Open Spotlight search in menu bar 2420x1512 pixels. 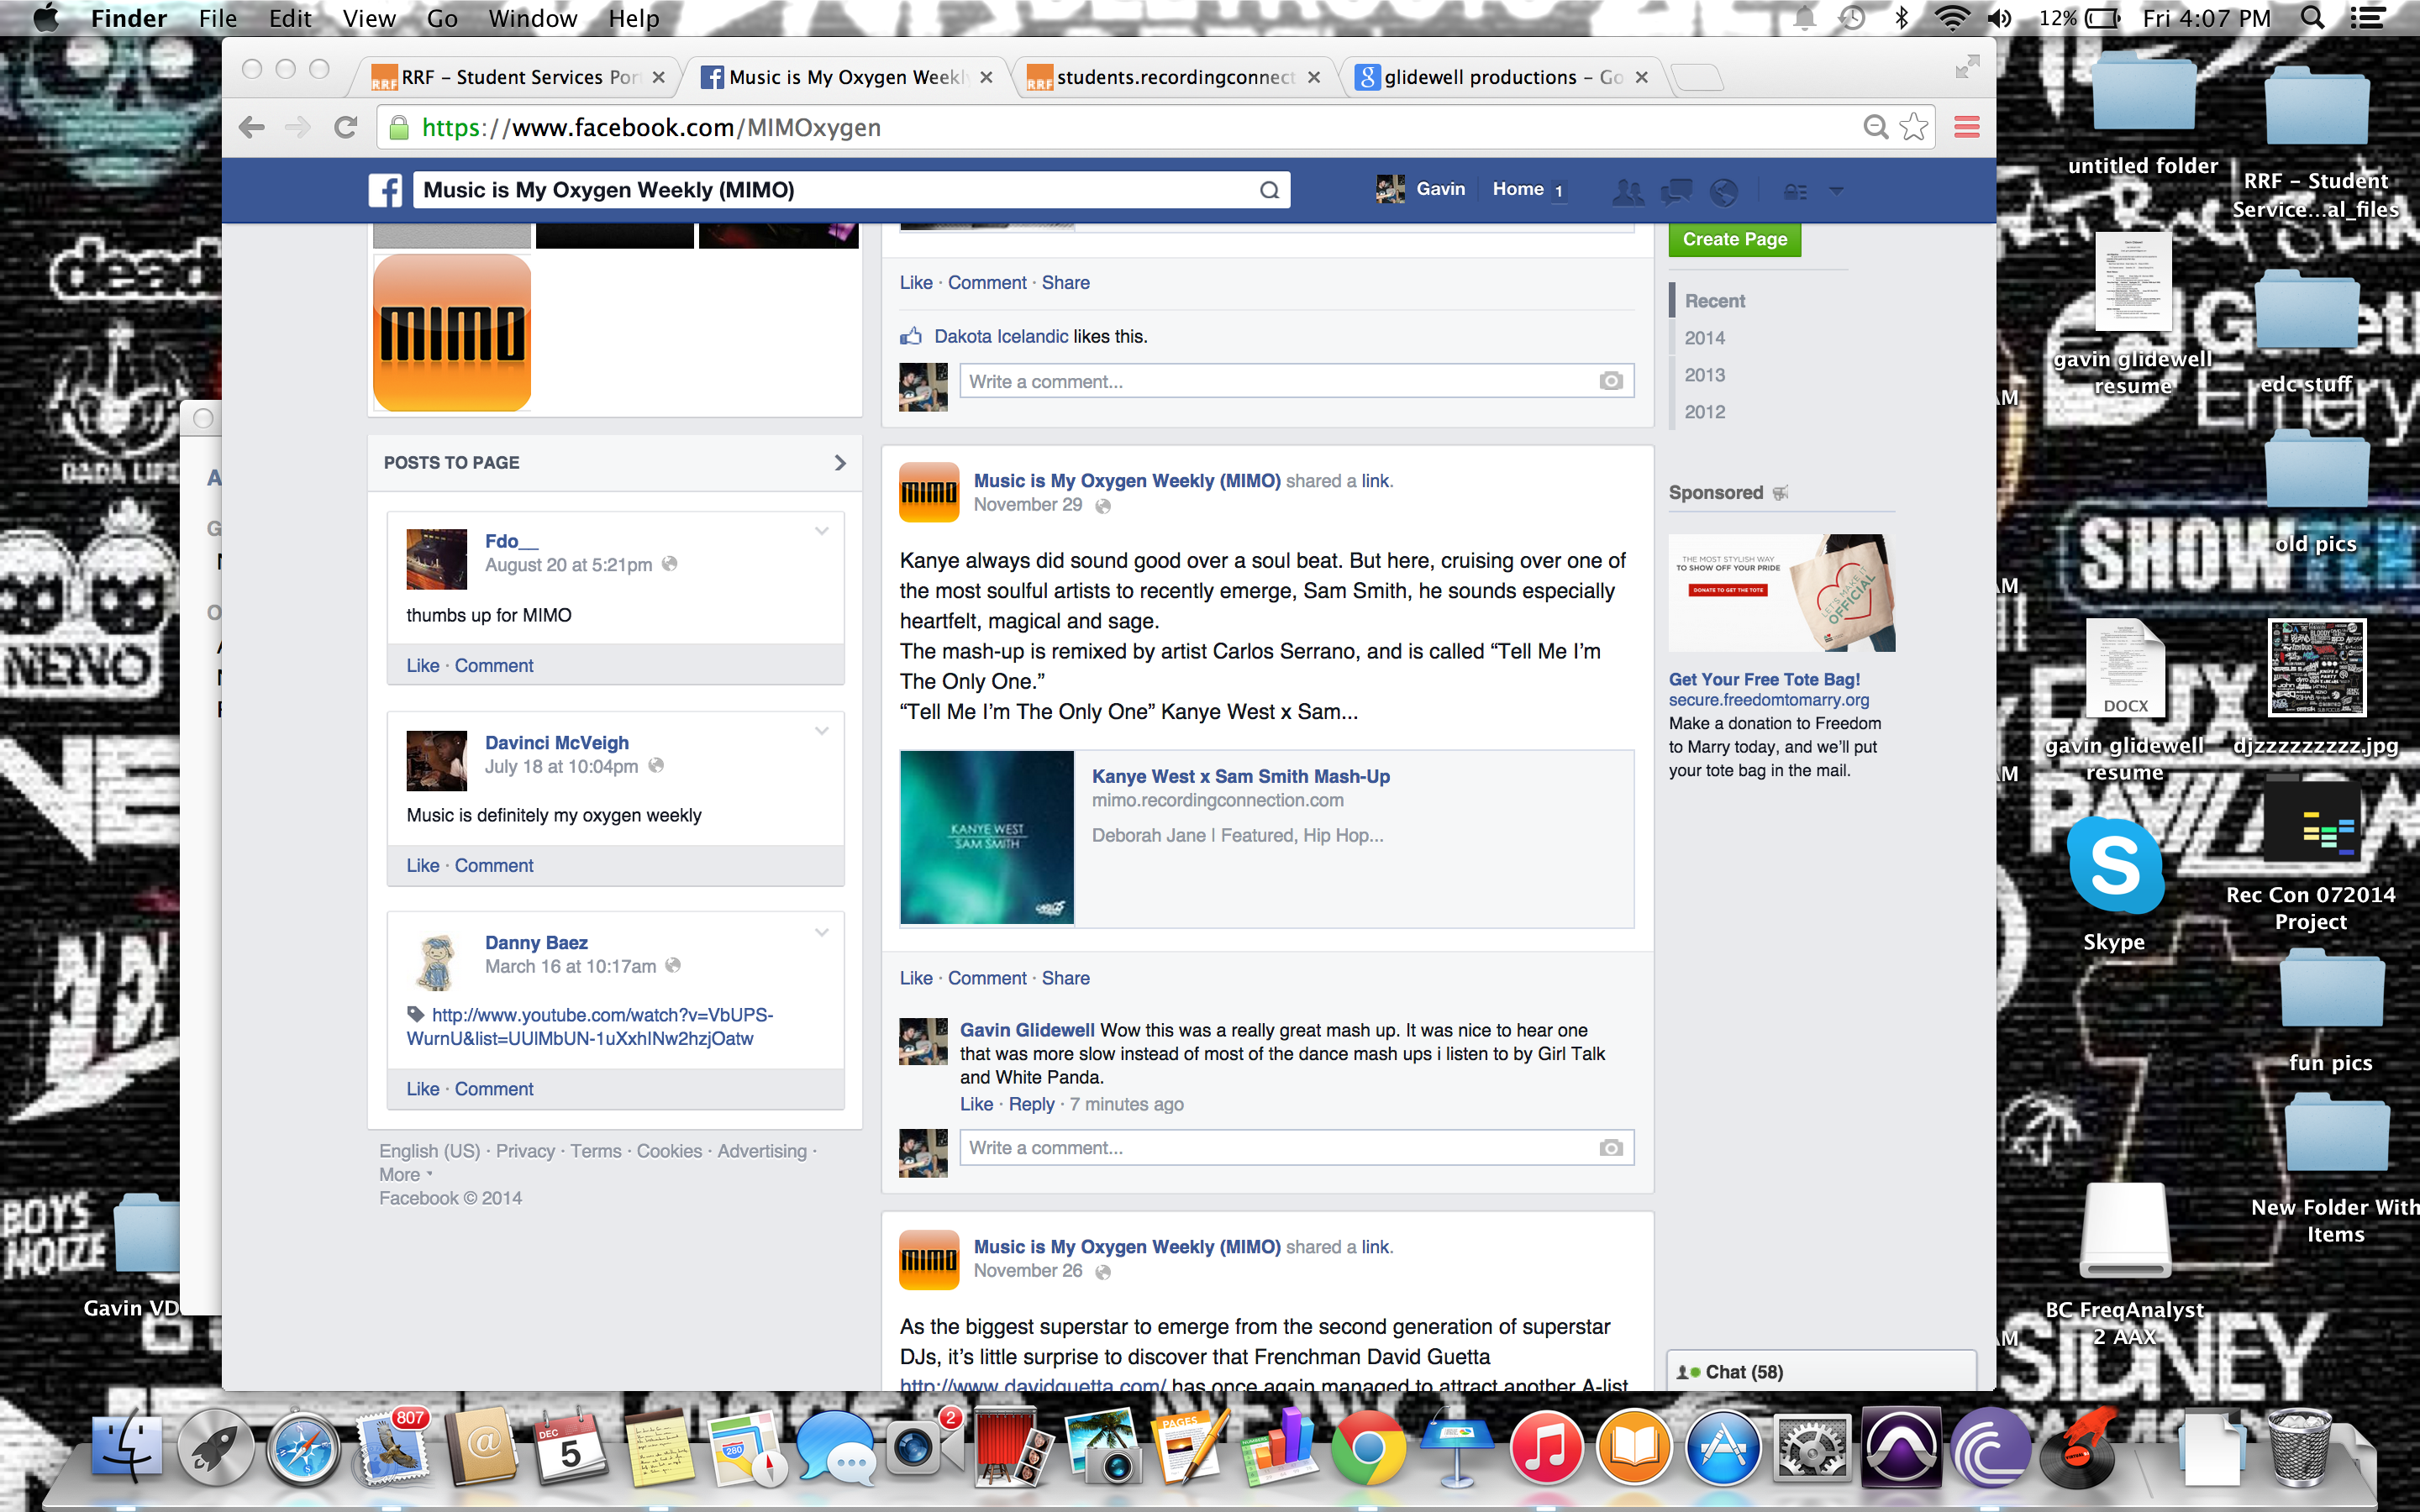click(x=2313, y=18)
